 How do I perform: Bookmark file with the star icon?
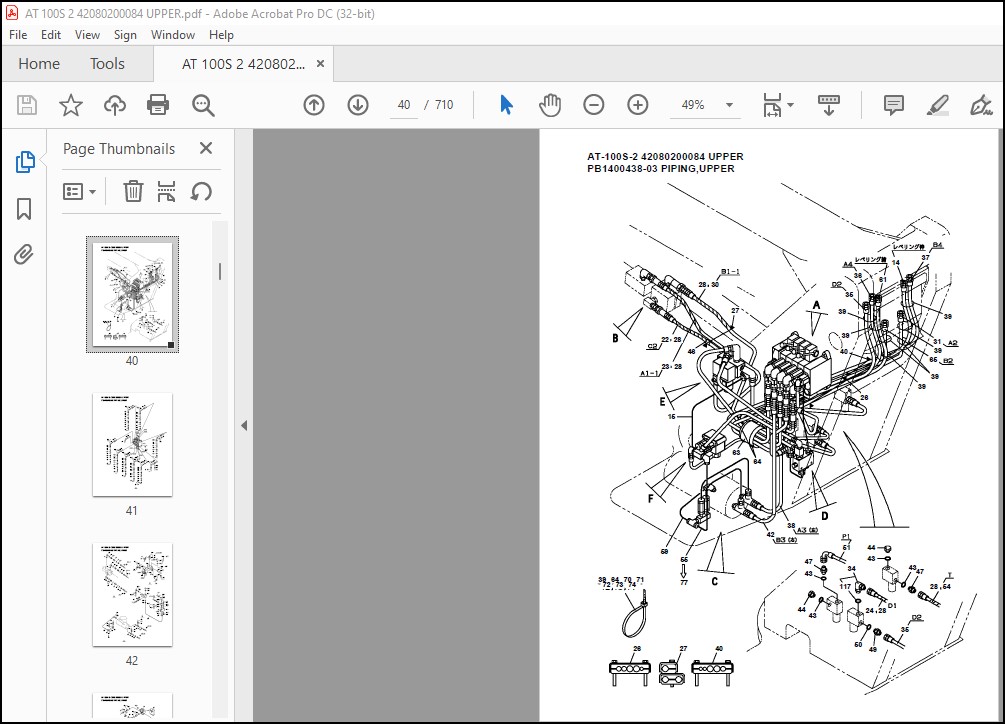71,105
